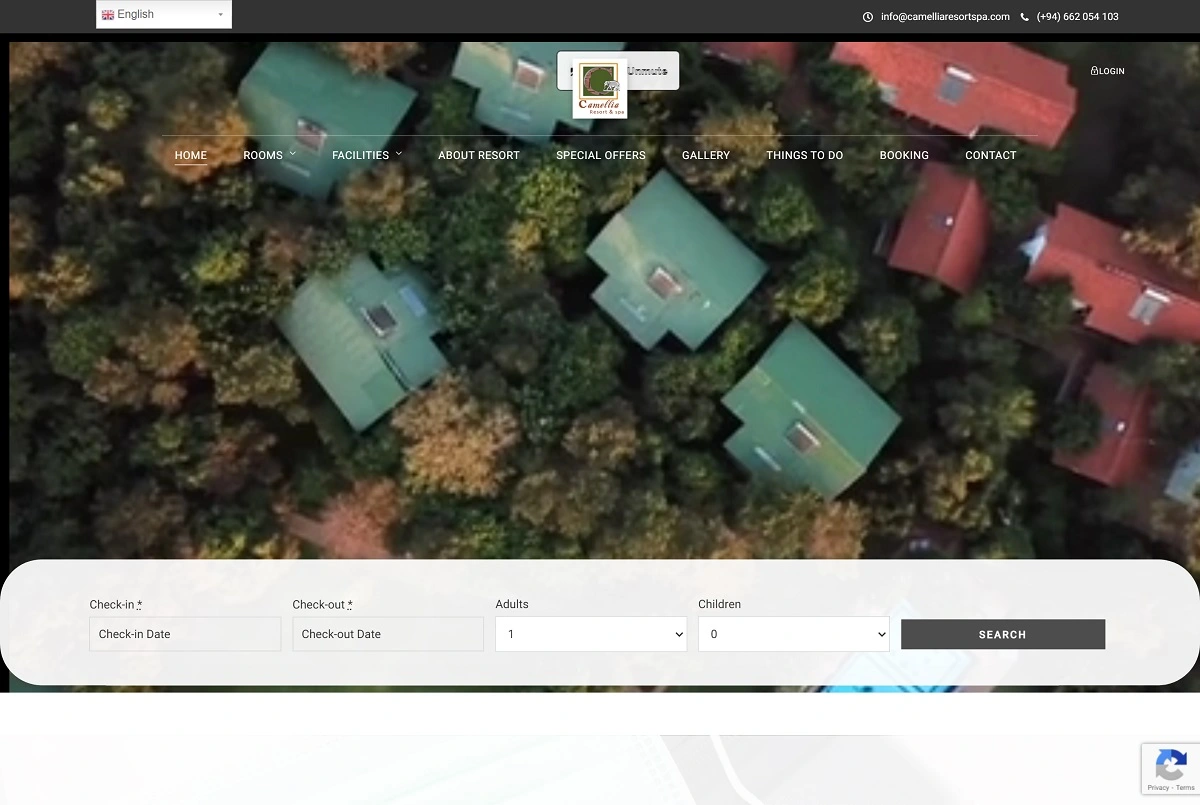
Task: Open the Special Offers menu item
Action: pyautogui.click(x=601, y=155)
